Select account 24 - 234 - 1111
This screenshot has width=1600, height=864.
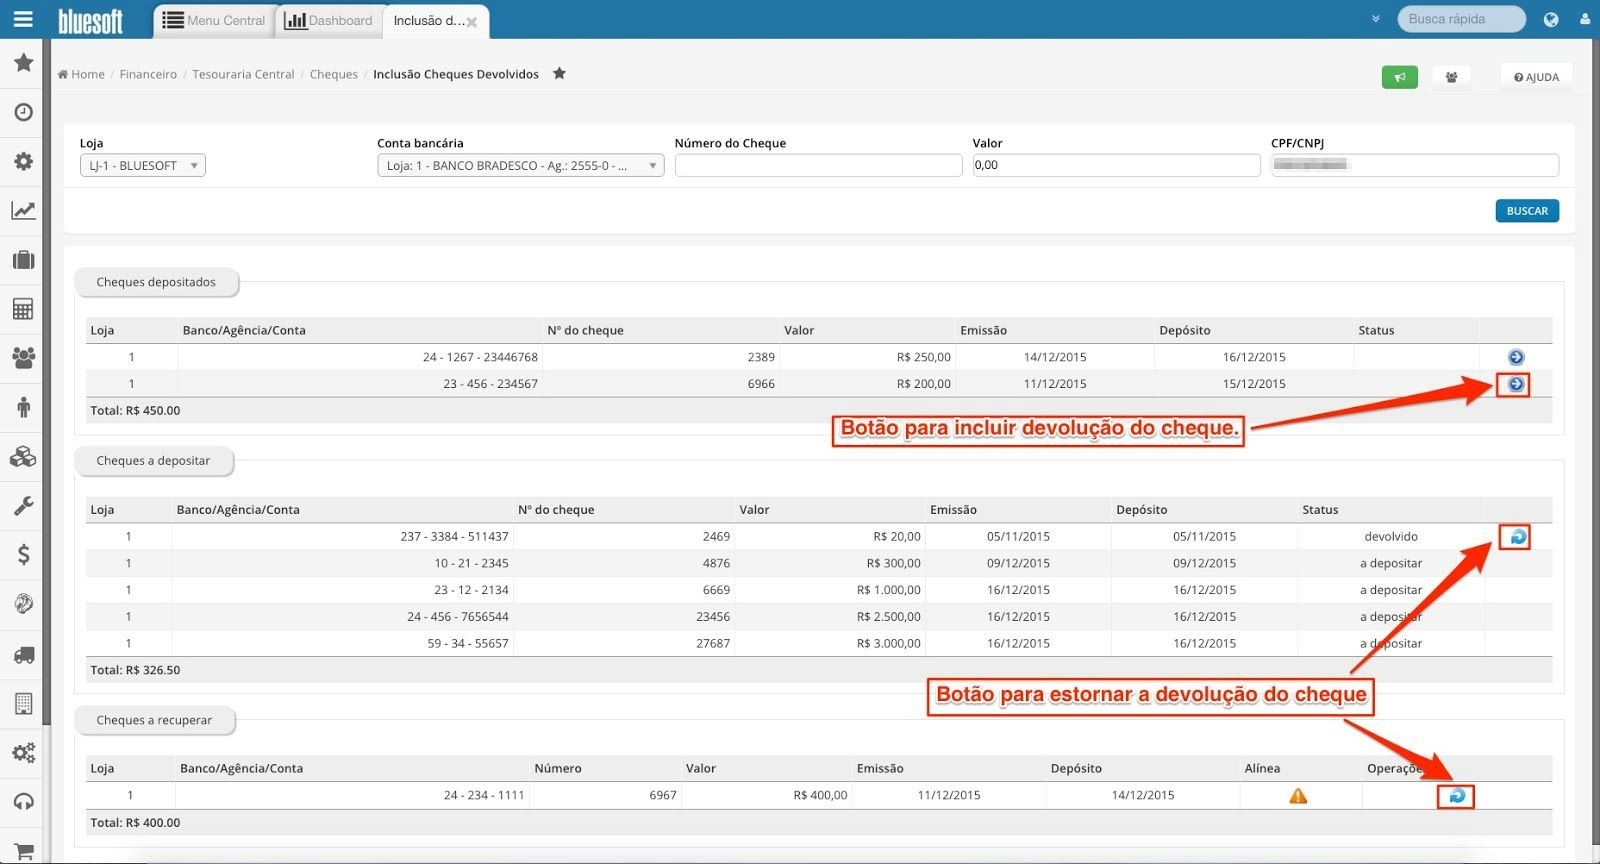[484, 795]
